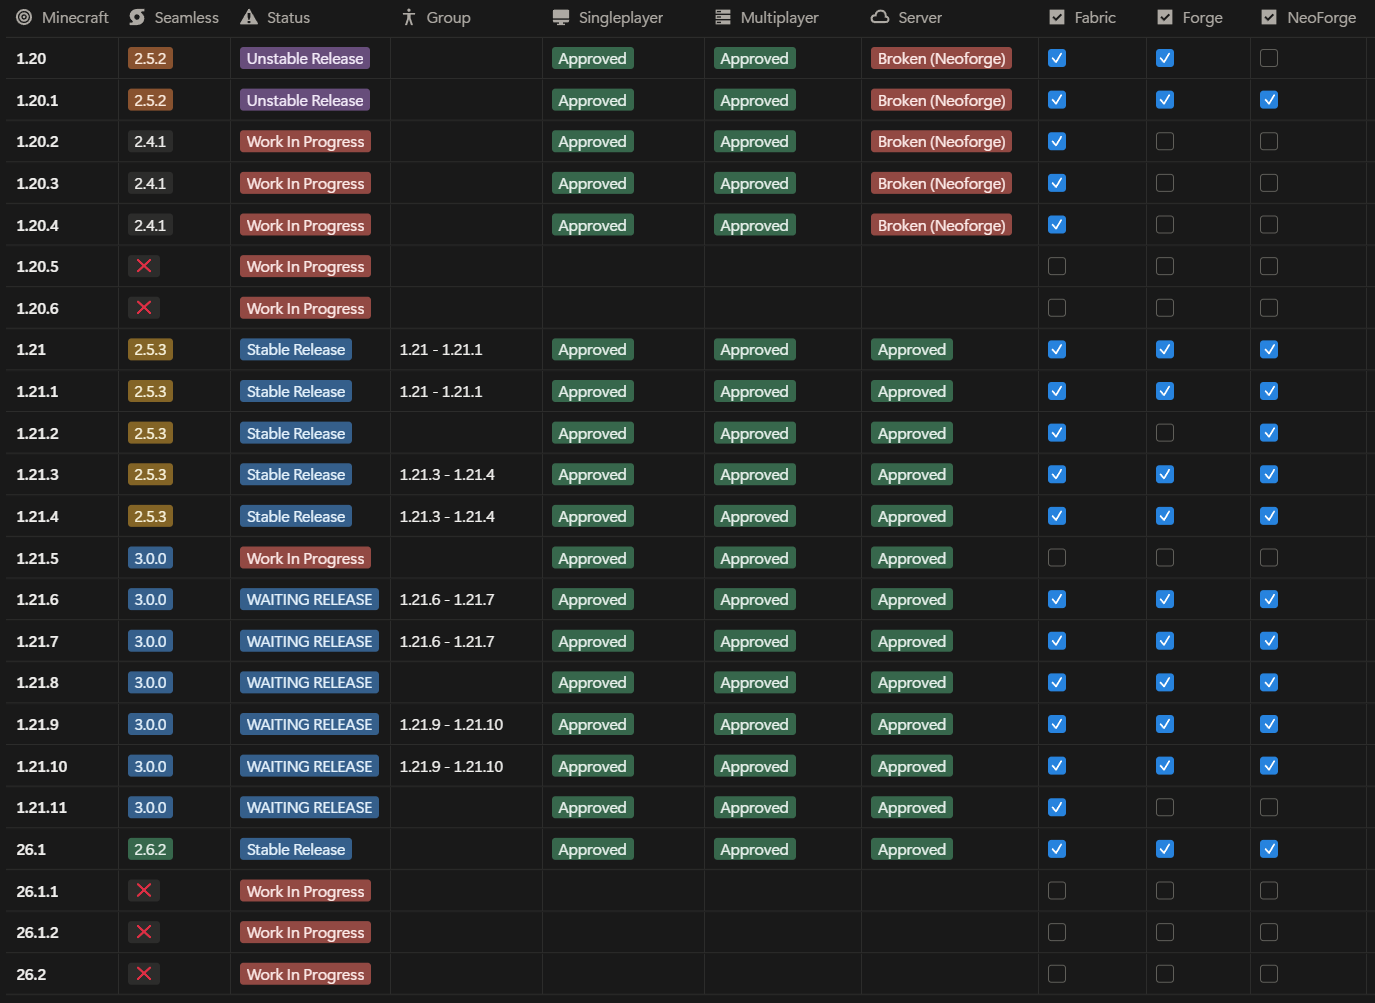1375x1003 pixels.
Task: Select WAITING RELEASE status for 1.21.8
Action: pyautogui.click(x=309, y=682)
